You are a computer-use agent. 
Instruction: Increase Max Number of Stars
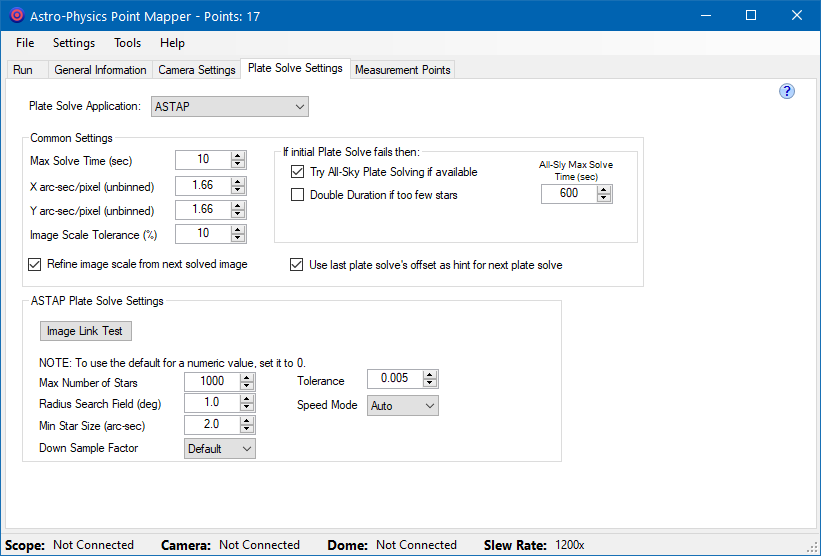247,378
